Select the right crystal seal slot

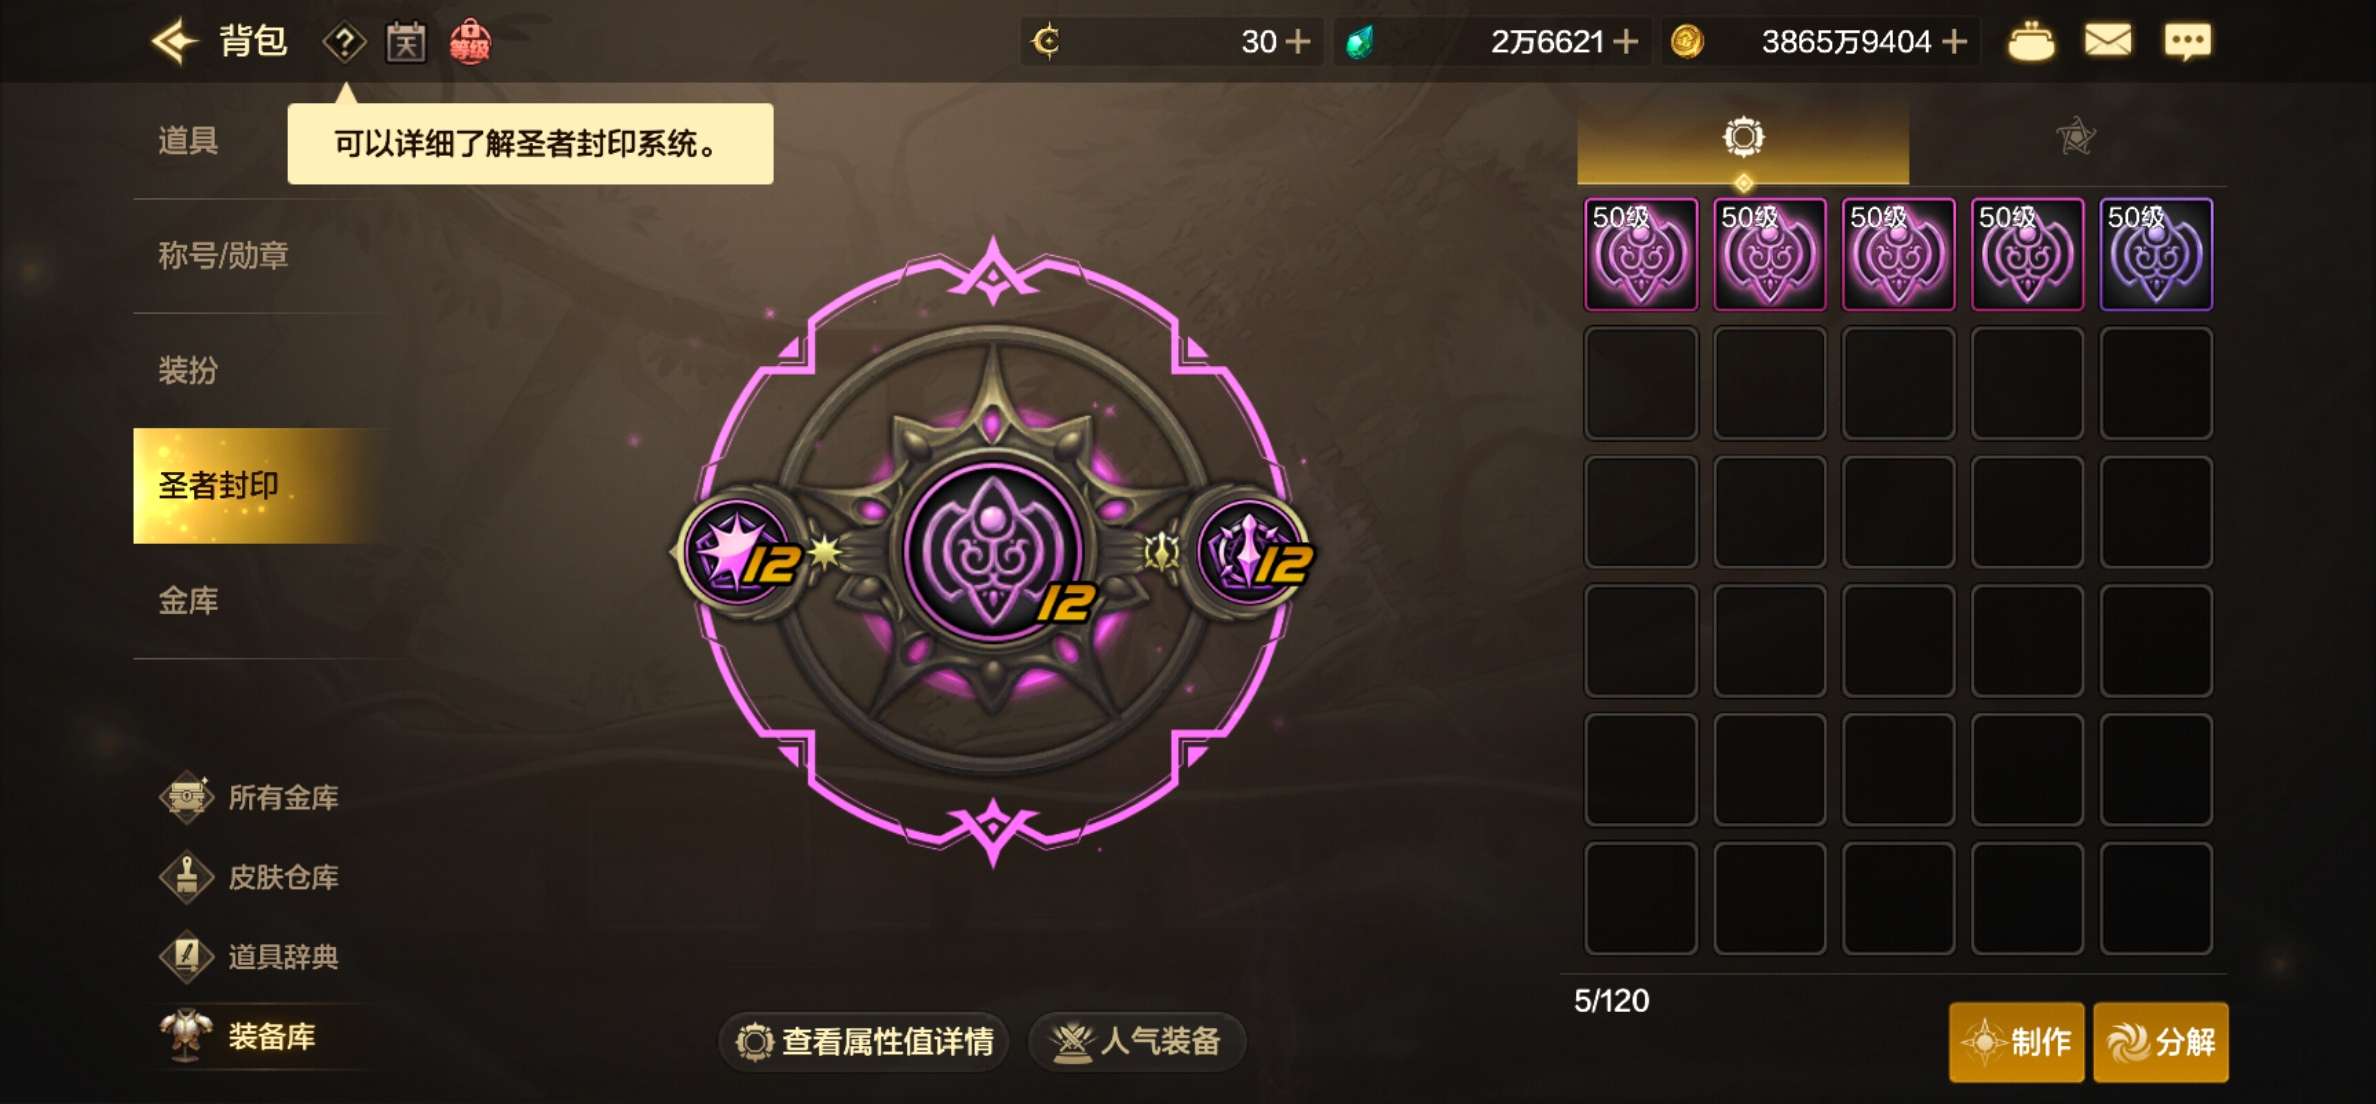pos(1249,552)
